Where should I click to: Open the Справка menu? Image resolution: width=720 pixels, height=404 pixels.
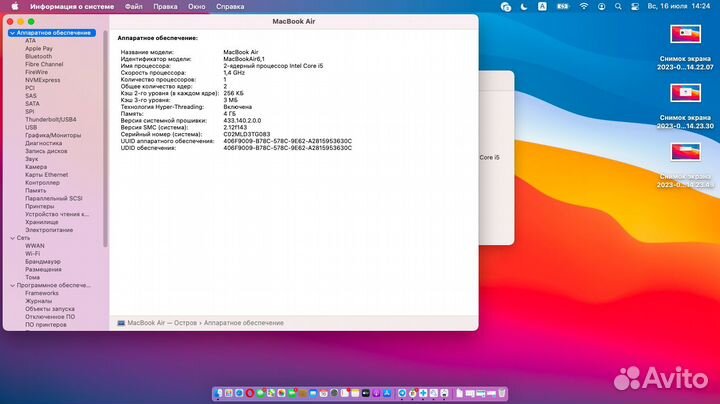coord(230,6)
